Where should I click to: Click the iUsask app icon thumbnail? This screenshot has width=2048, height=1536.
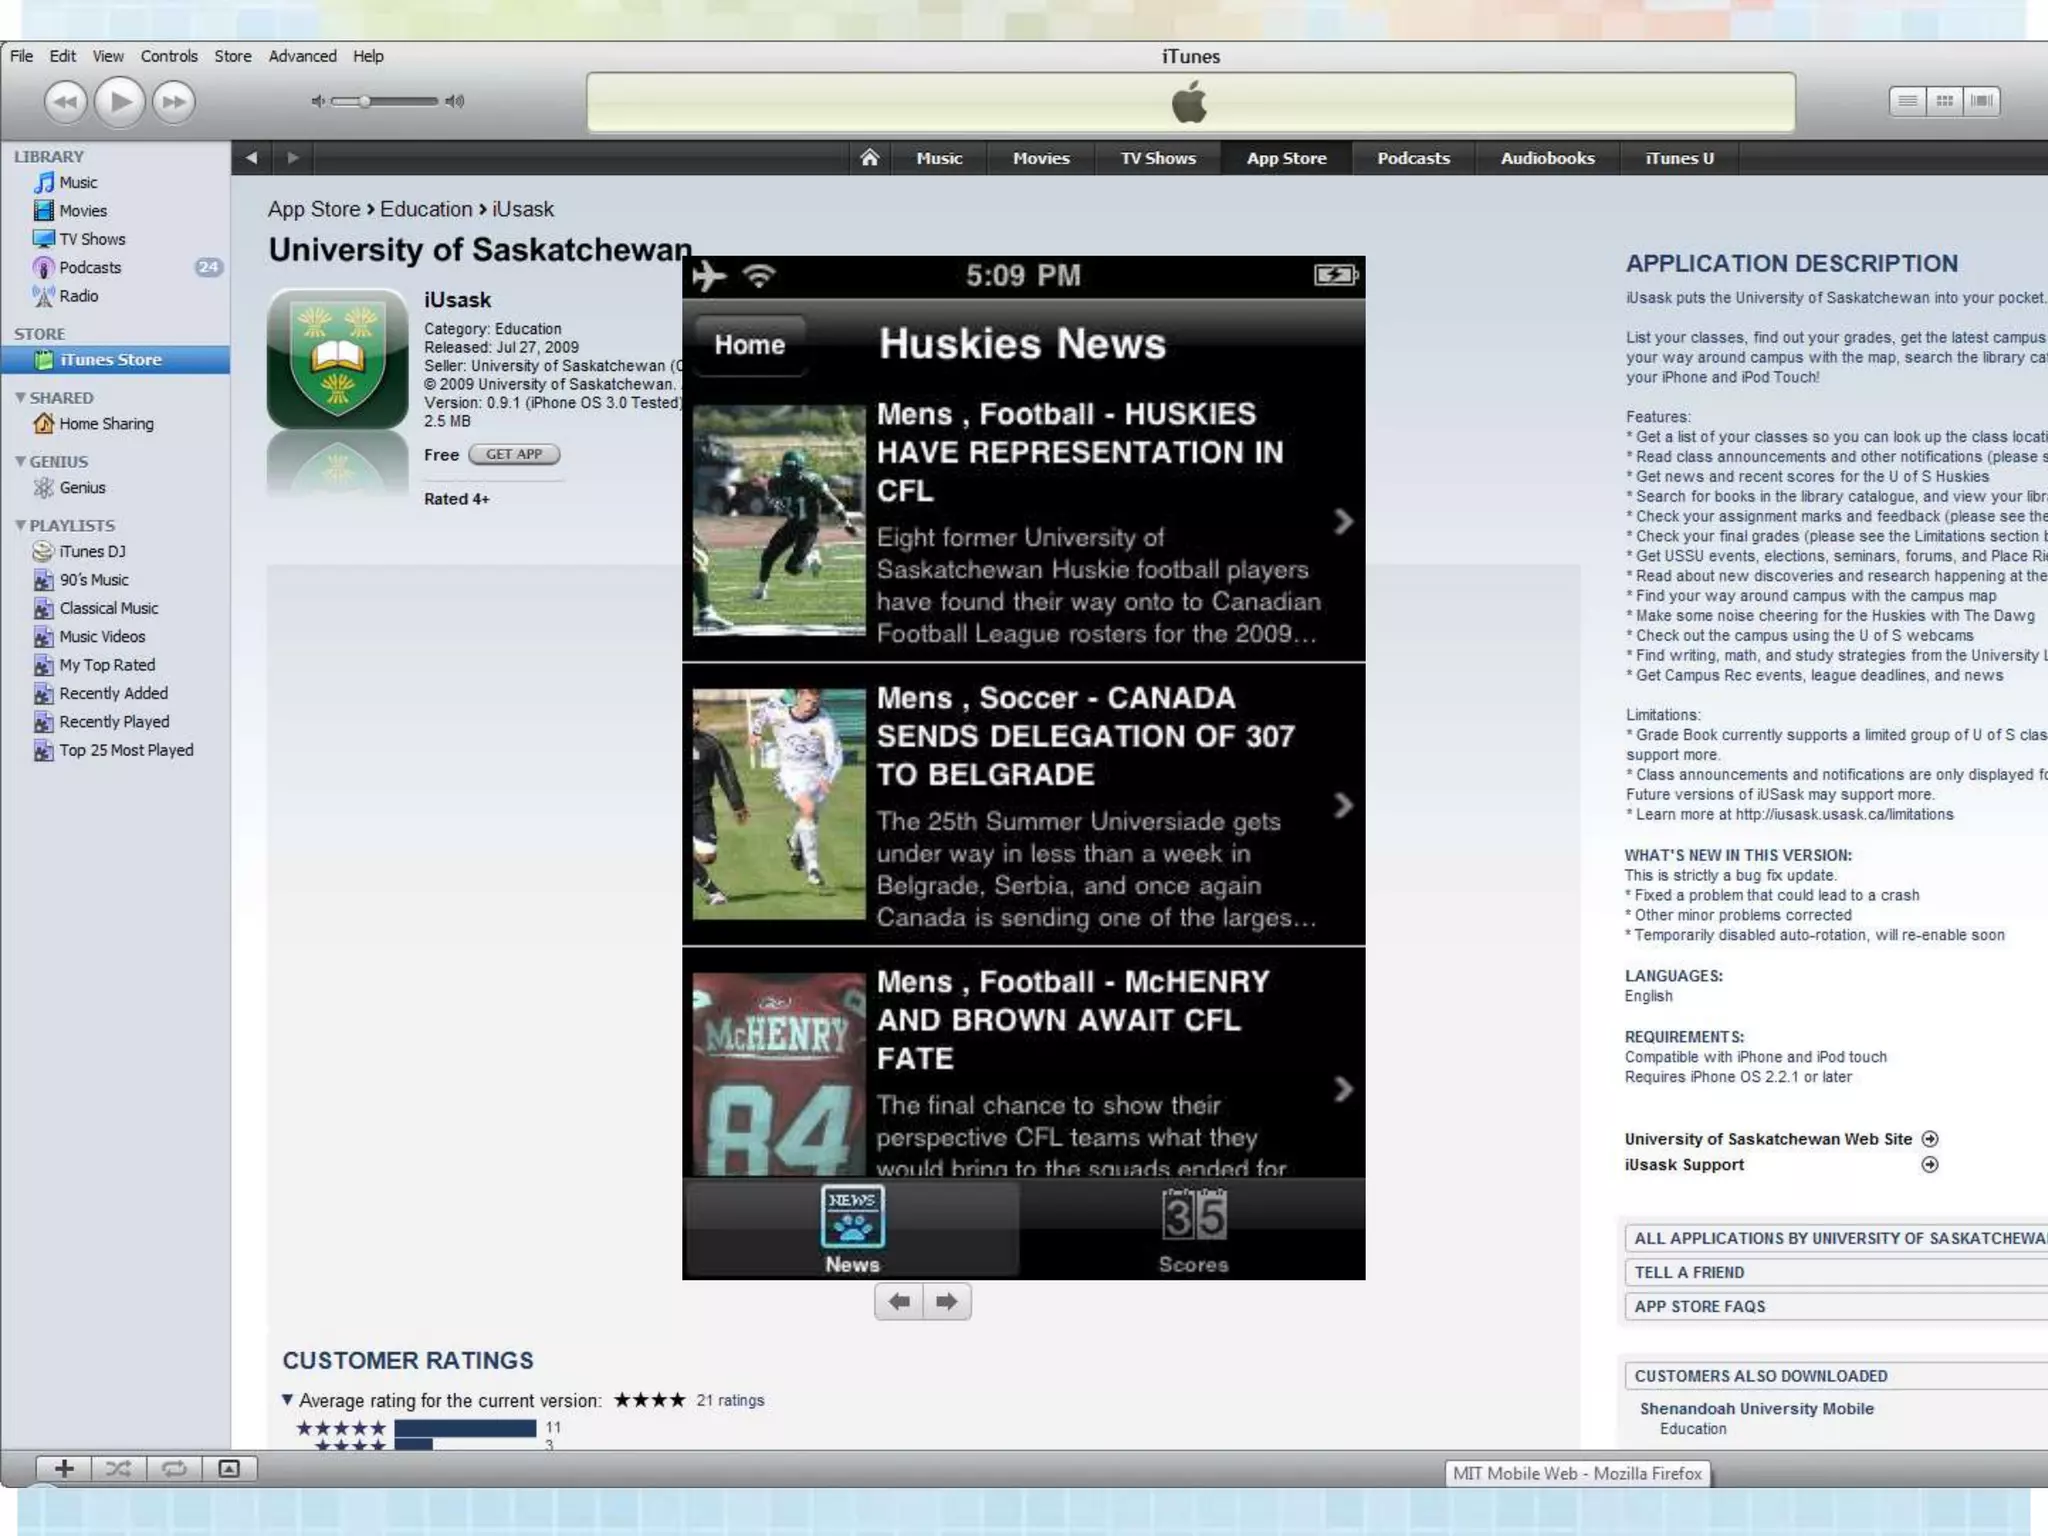[x=338, y=359]
